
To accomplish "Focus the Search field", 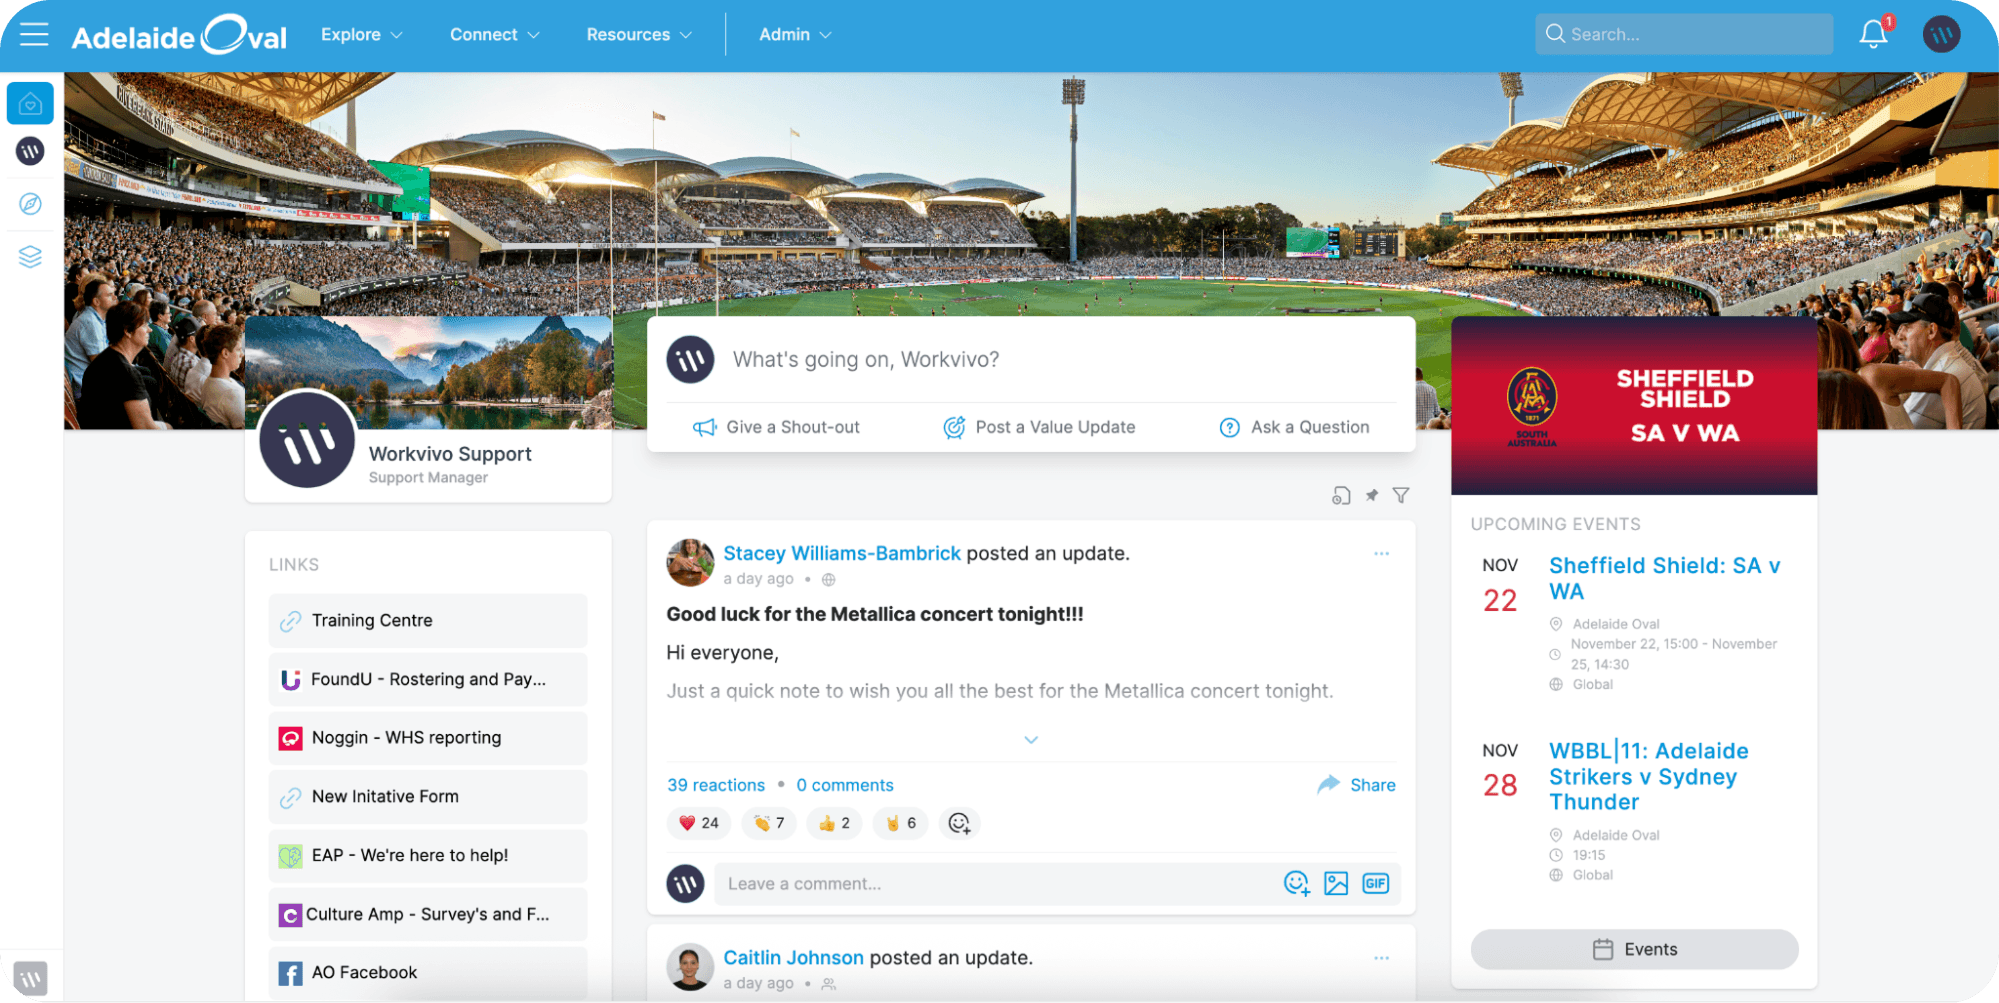I will [1684, 34].
